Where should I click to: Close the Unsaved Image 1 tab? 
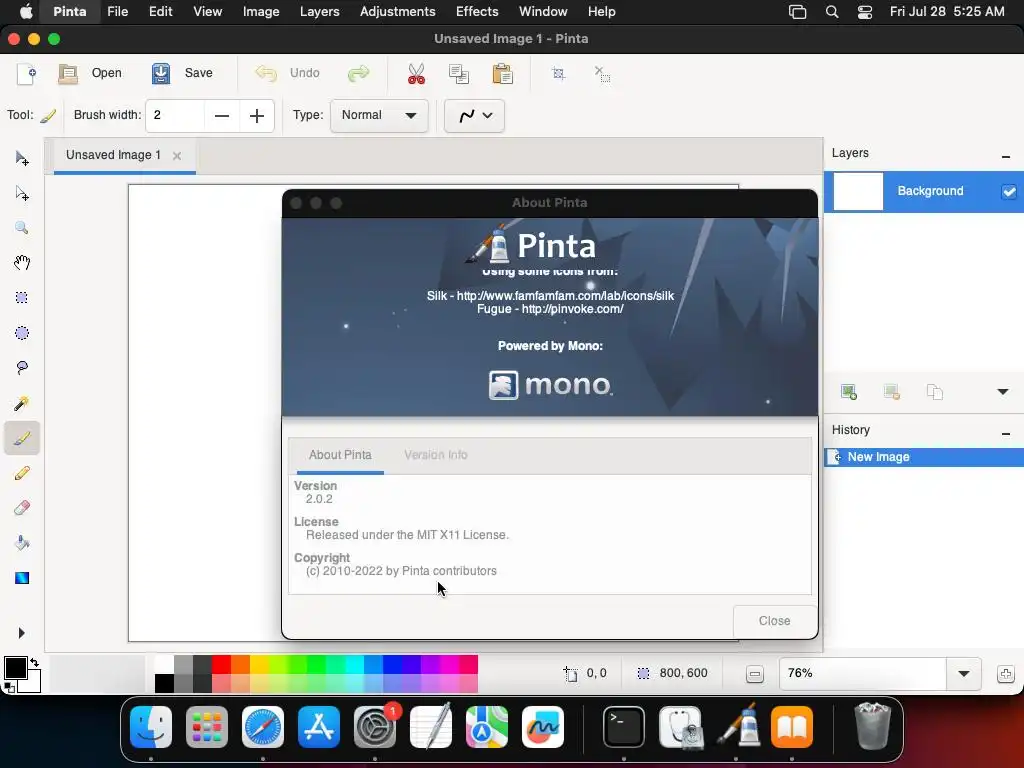coord(176,155)
